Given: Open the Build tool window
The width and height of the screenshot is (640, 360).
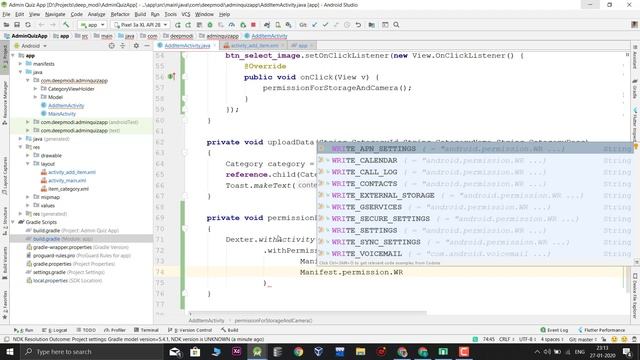Looking at the screenshot, I should (230, 330).
